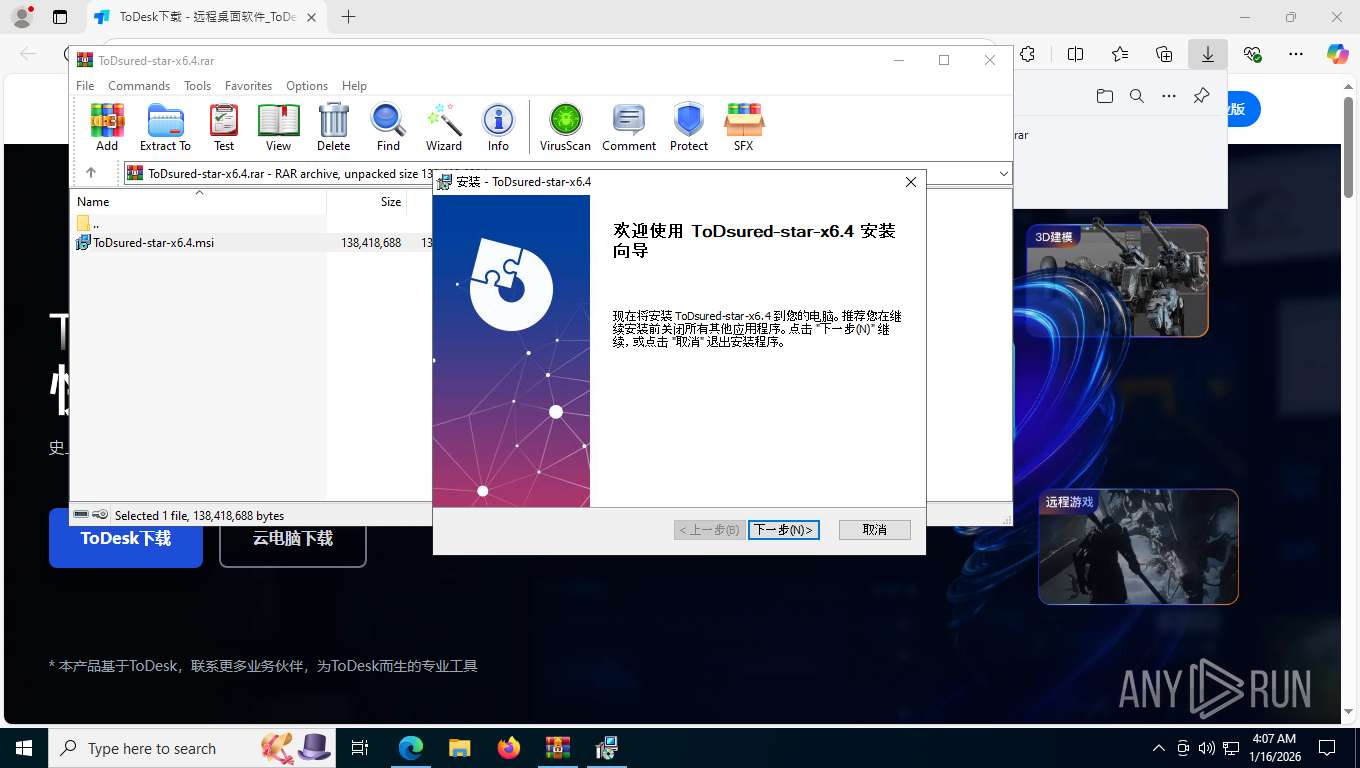
Task: Click the 远程游戏 thumbnail card
Action: [x=1138, y=547]
